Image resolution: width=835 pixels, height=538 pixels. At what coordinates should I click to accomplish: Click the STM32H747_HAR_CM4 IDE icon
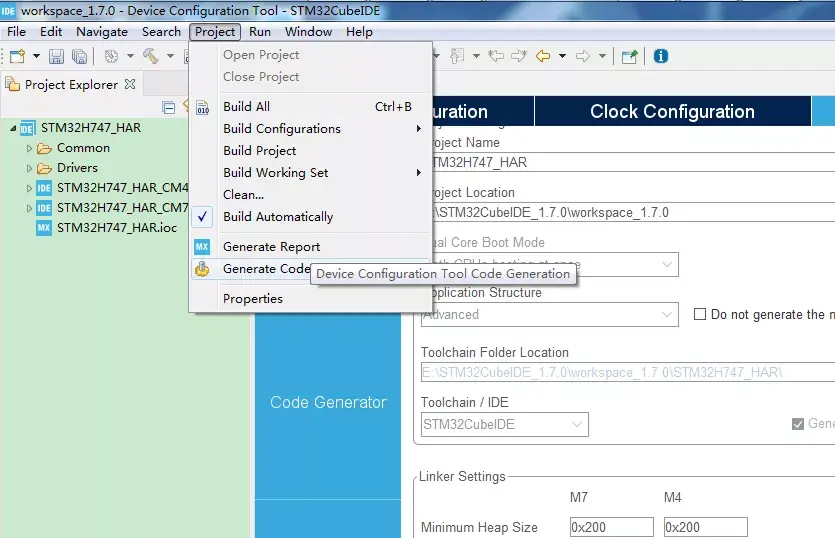pos(44,188)
